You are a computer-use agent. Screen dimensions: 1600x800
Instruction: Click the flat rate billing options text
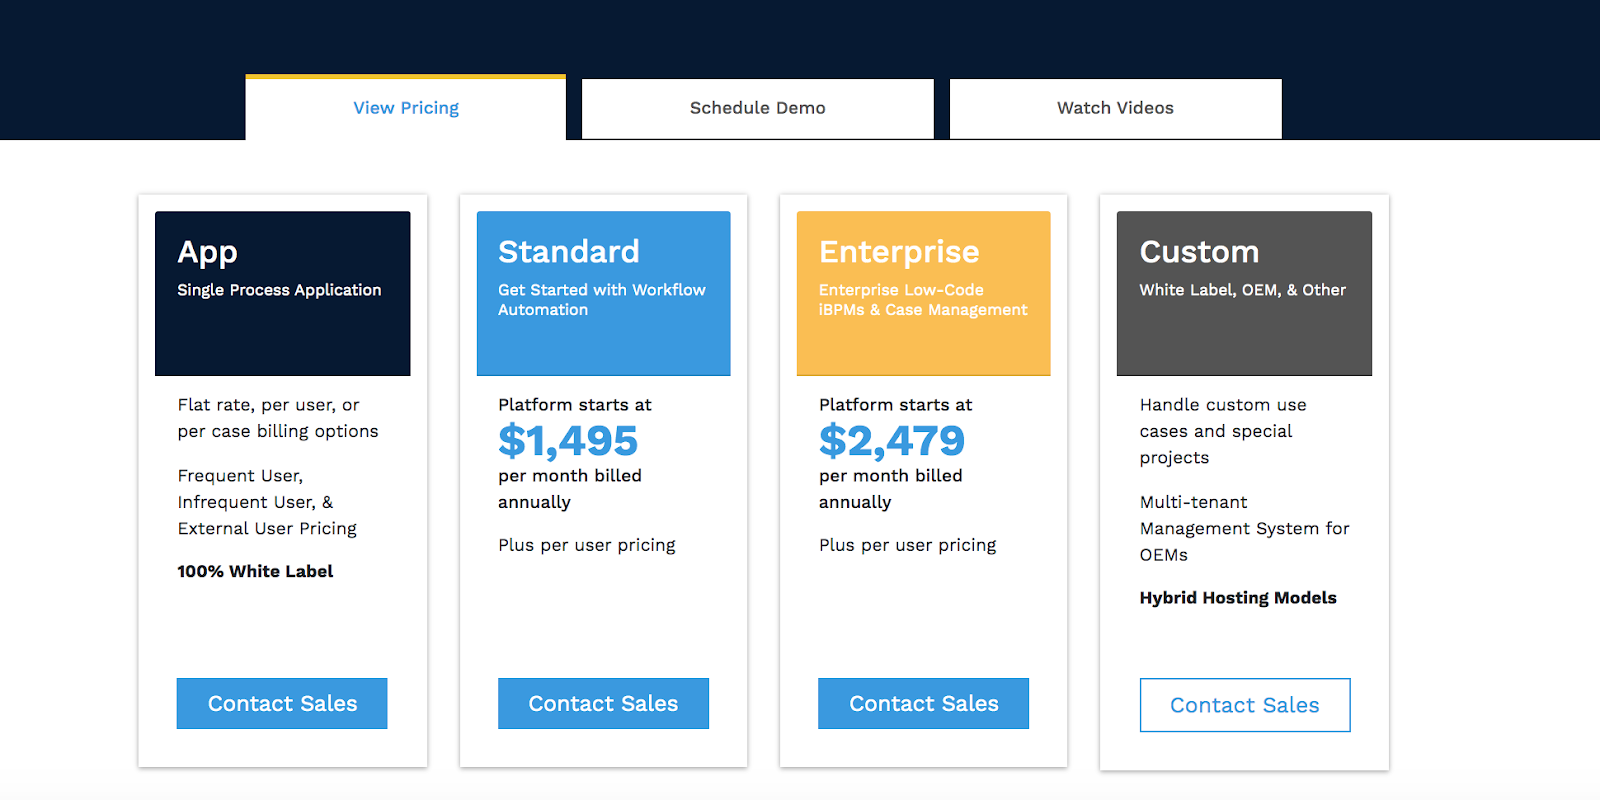(278, 418)
